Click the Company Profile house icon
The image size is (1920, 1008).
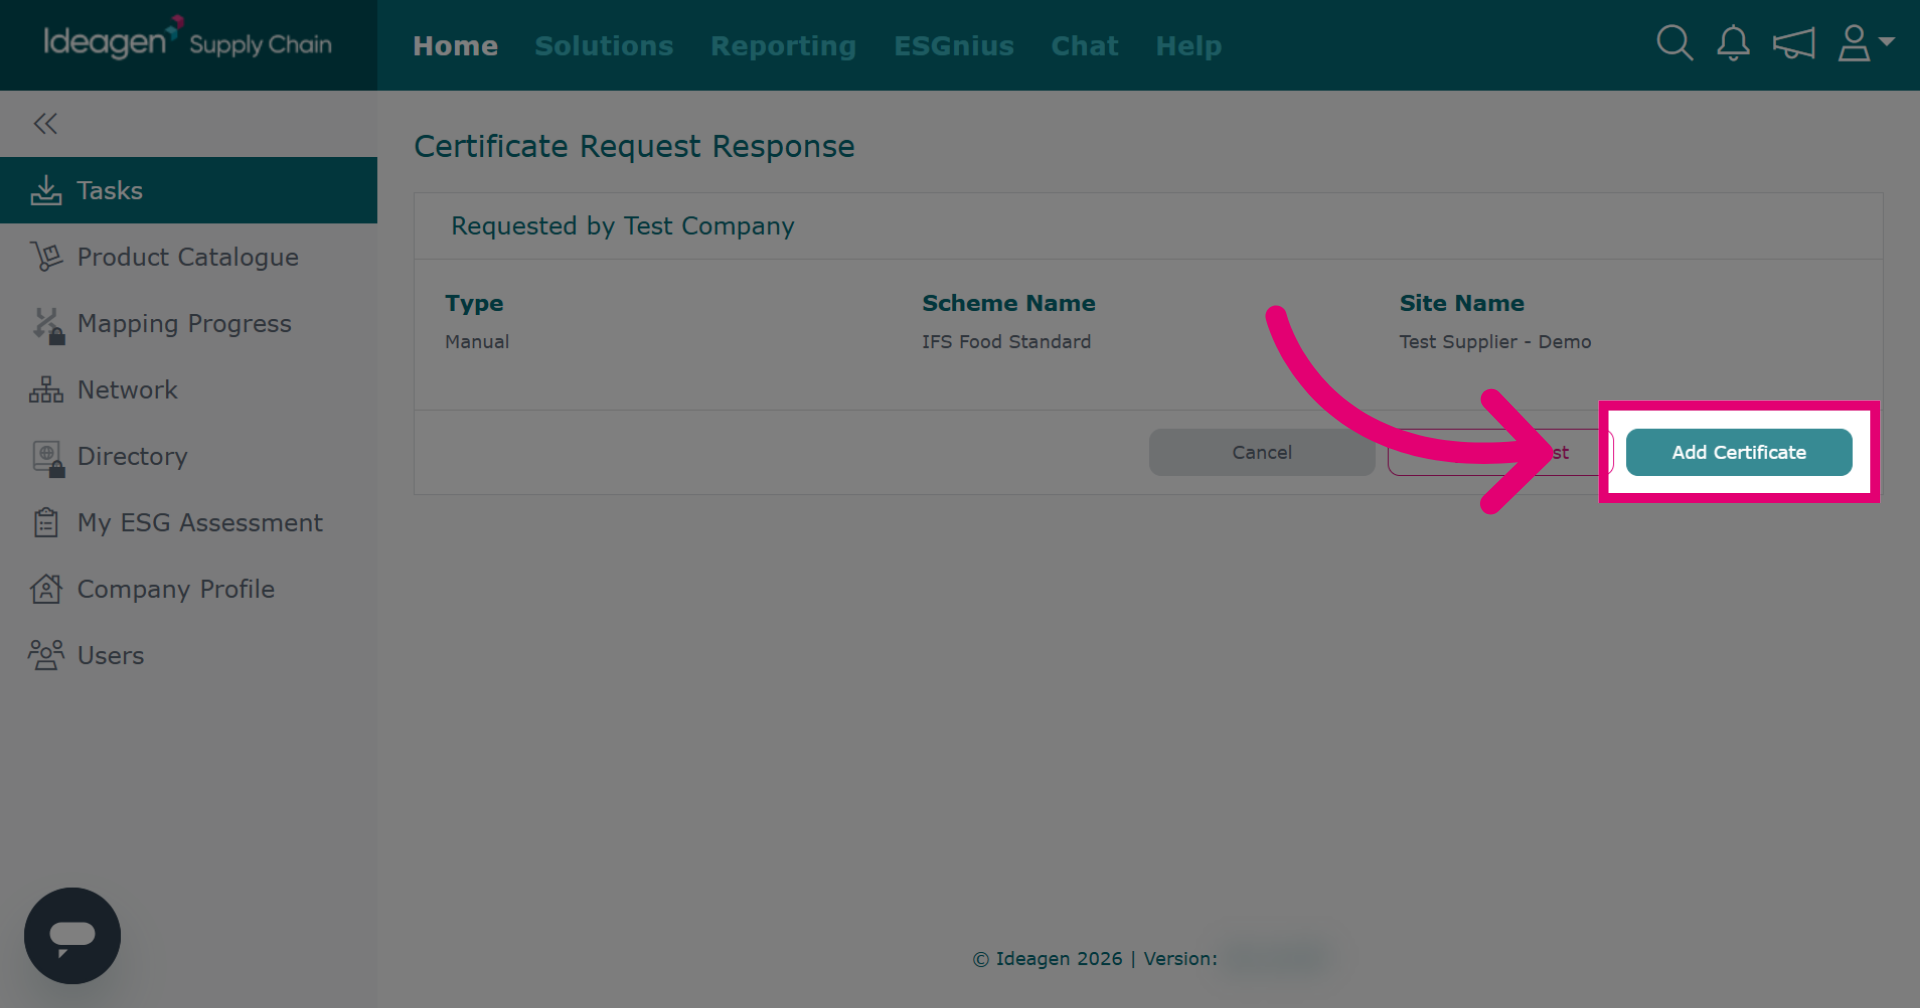tap(46, 589)
